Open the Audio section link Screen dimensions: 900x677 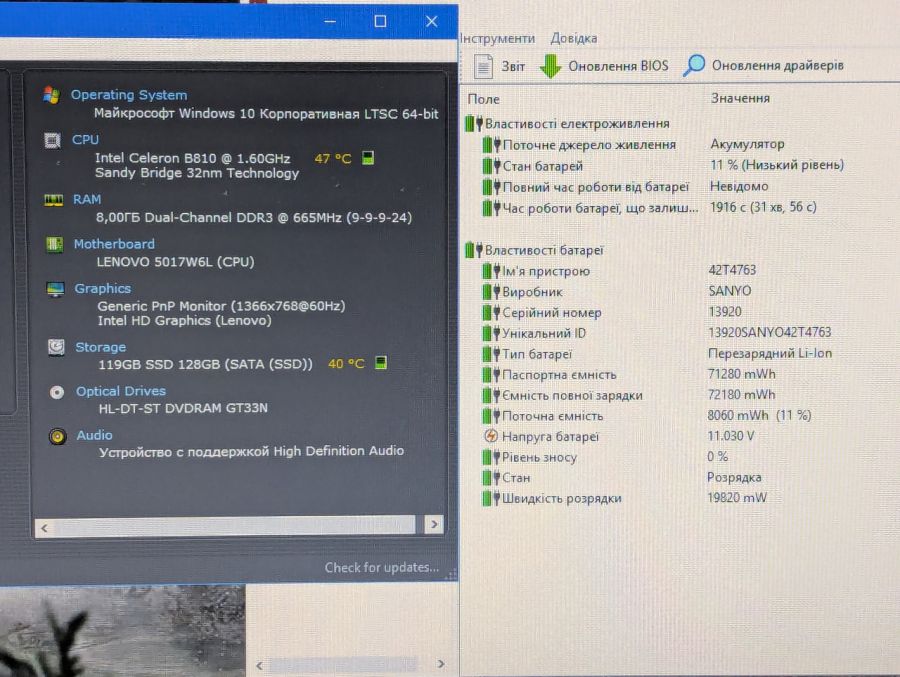[94, 435]
